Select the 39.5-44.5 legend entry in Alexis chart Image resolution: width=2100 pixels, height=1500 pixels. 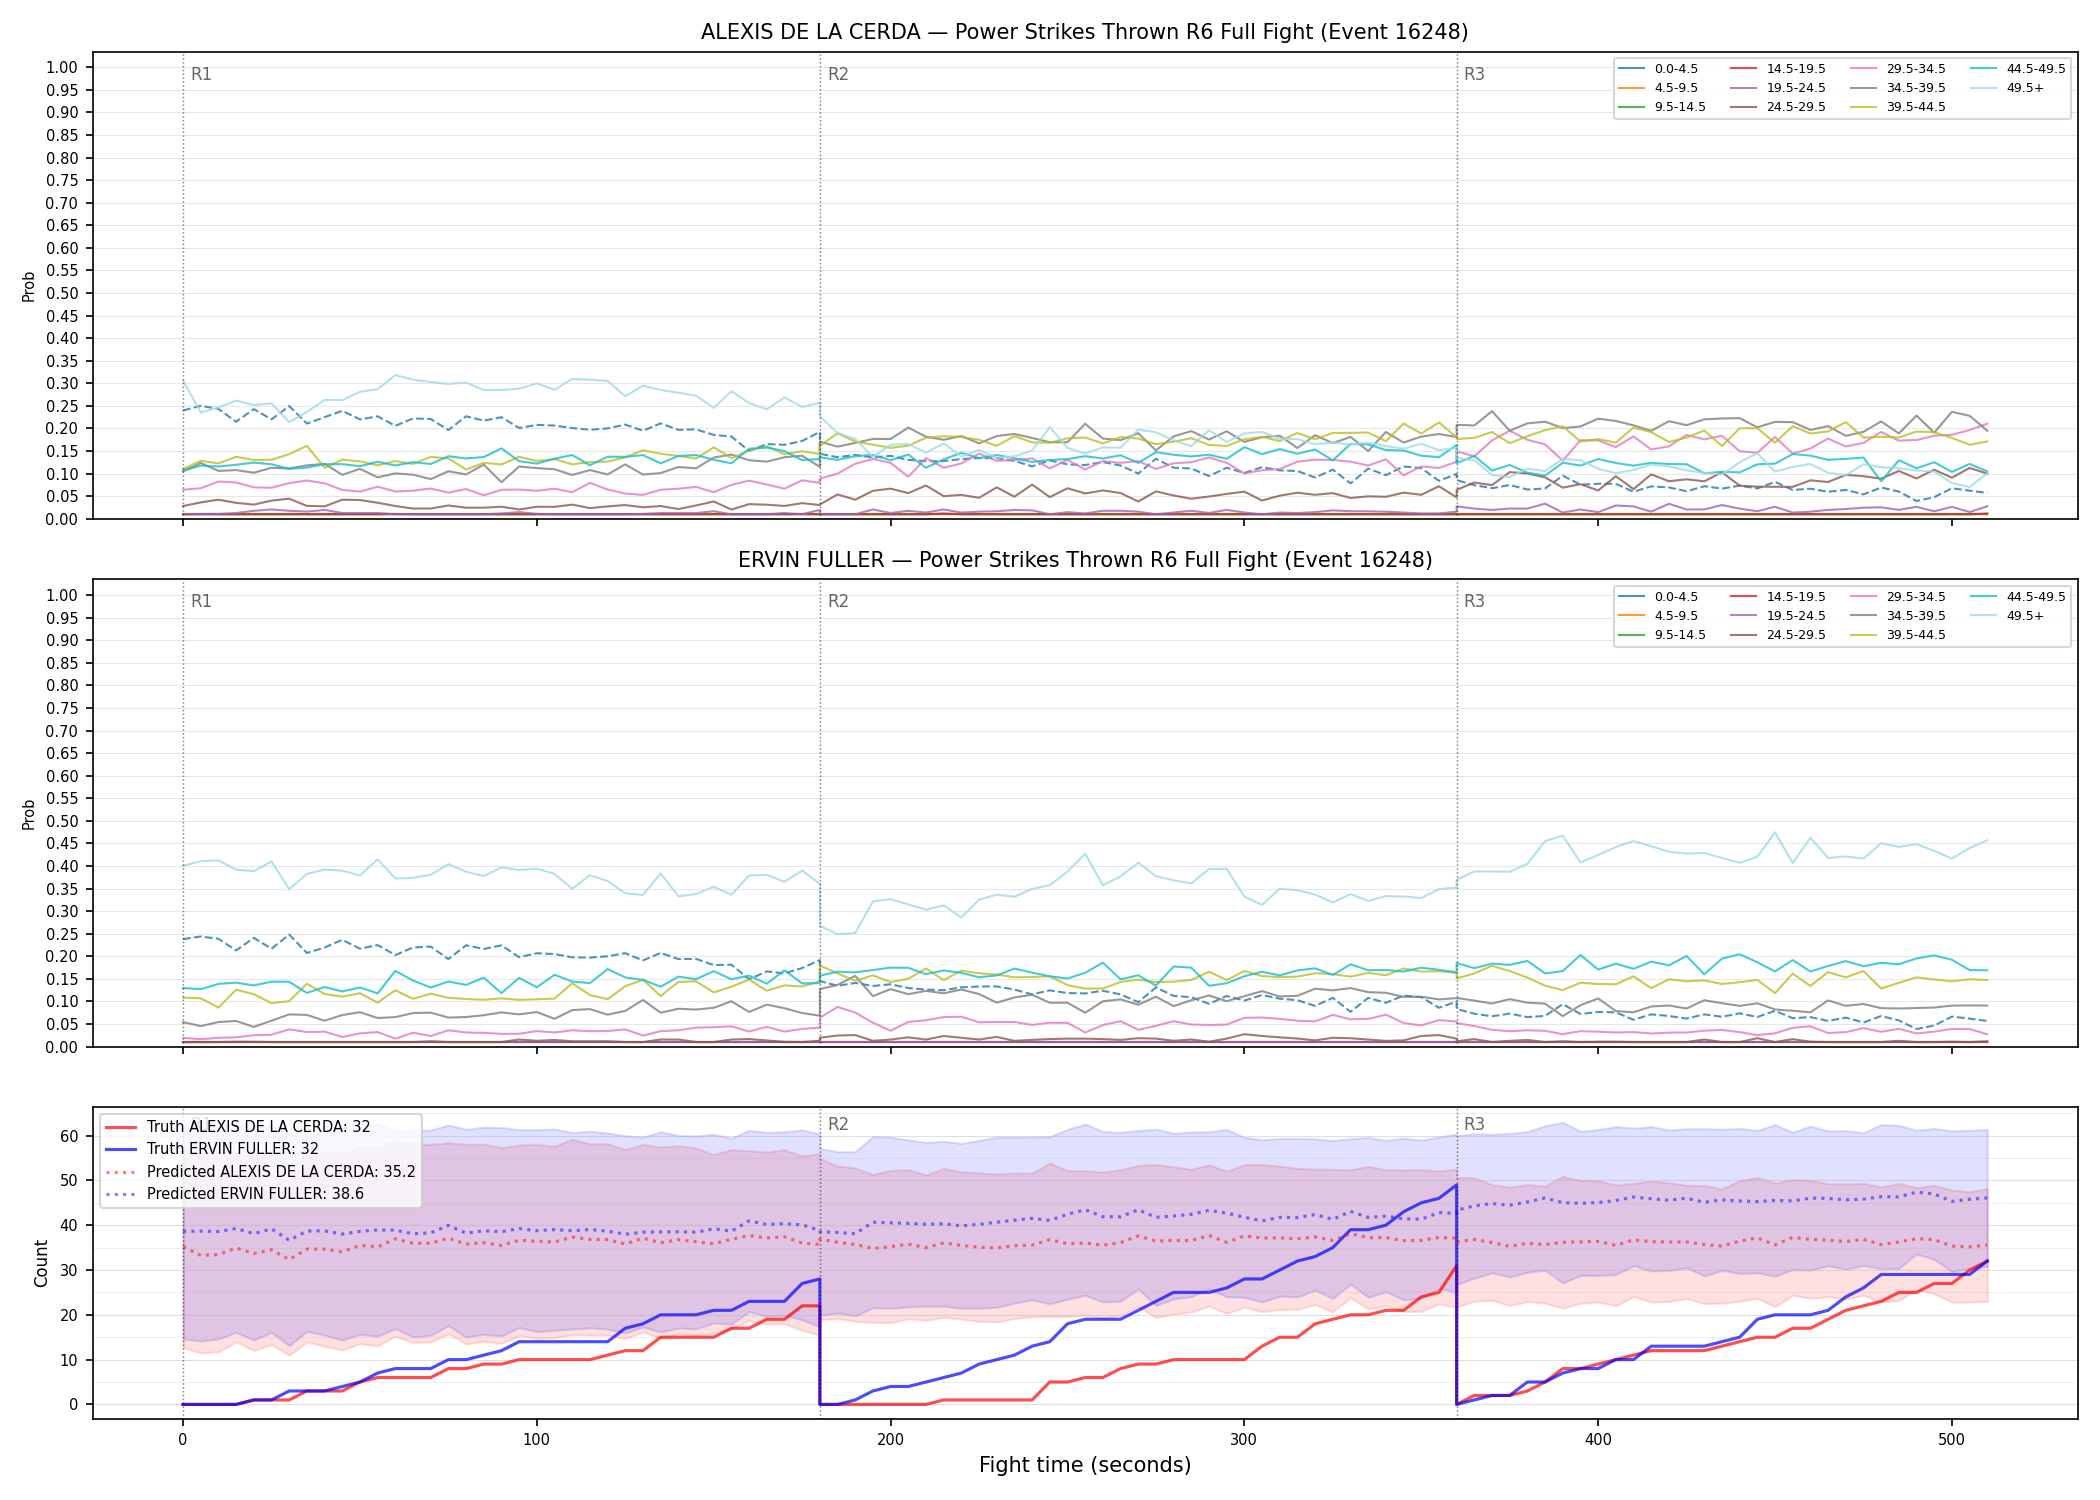1898,107
